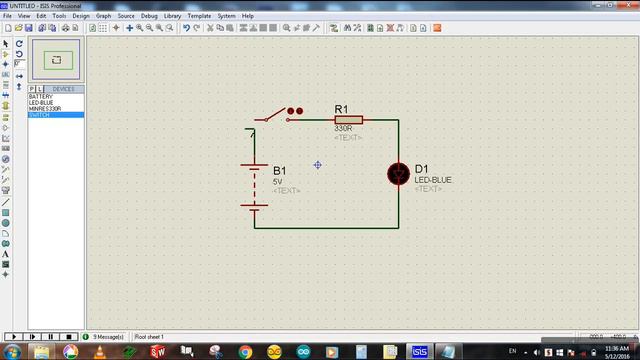640x360 pixels.
Task: Toggle the grid display
Action: 103,28
